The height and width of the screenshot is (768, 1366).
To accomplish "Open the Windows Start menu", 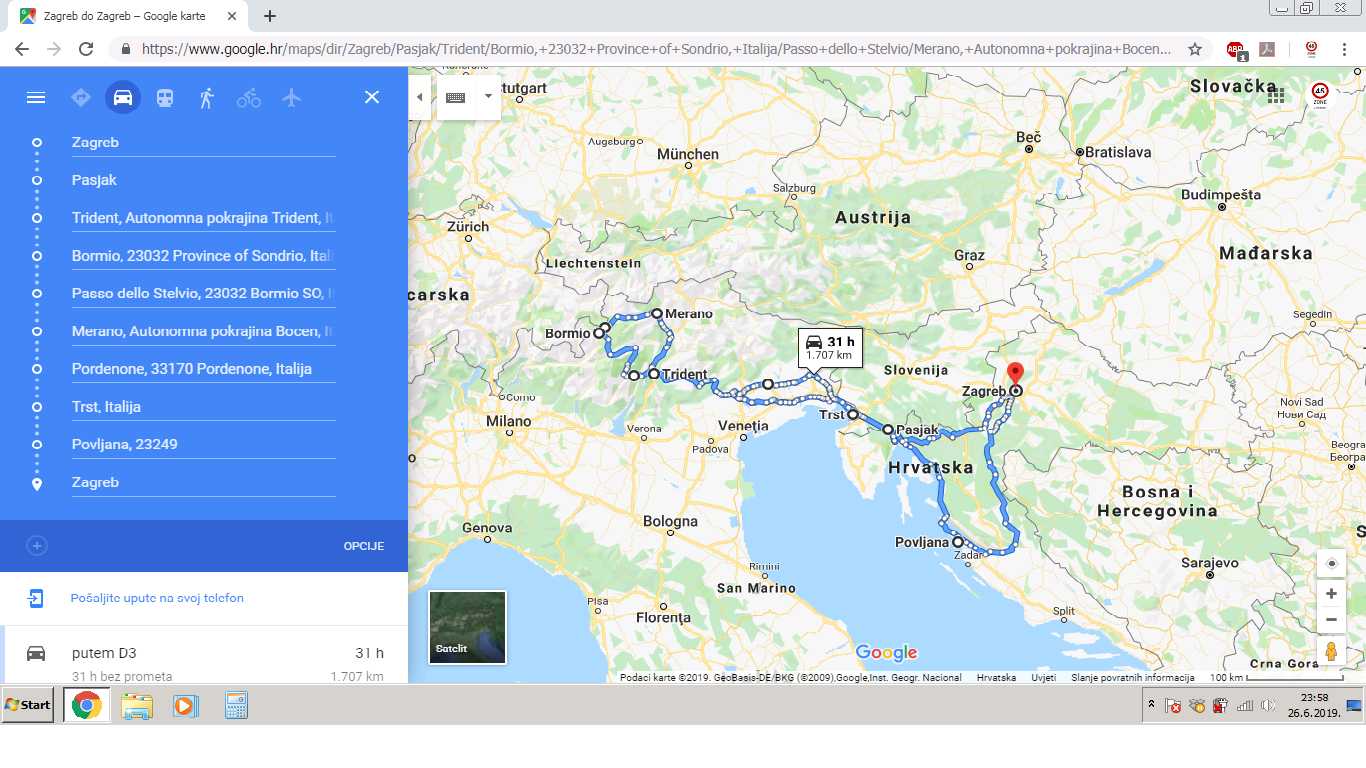I will click(x=28, y=705).
